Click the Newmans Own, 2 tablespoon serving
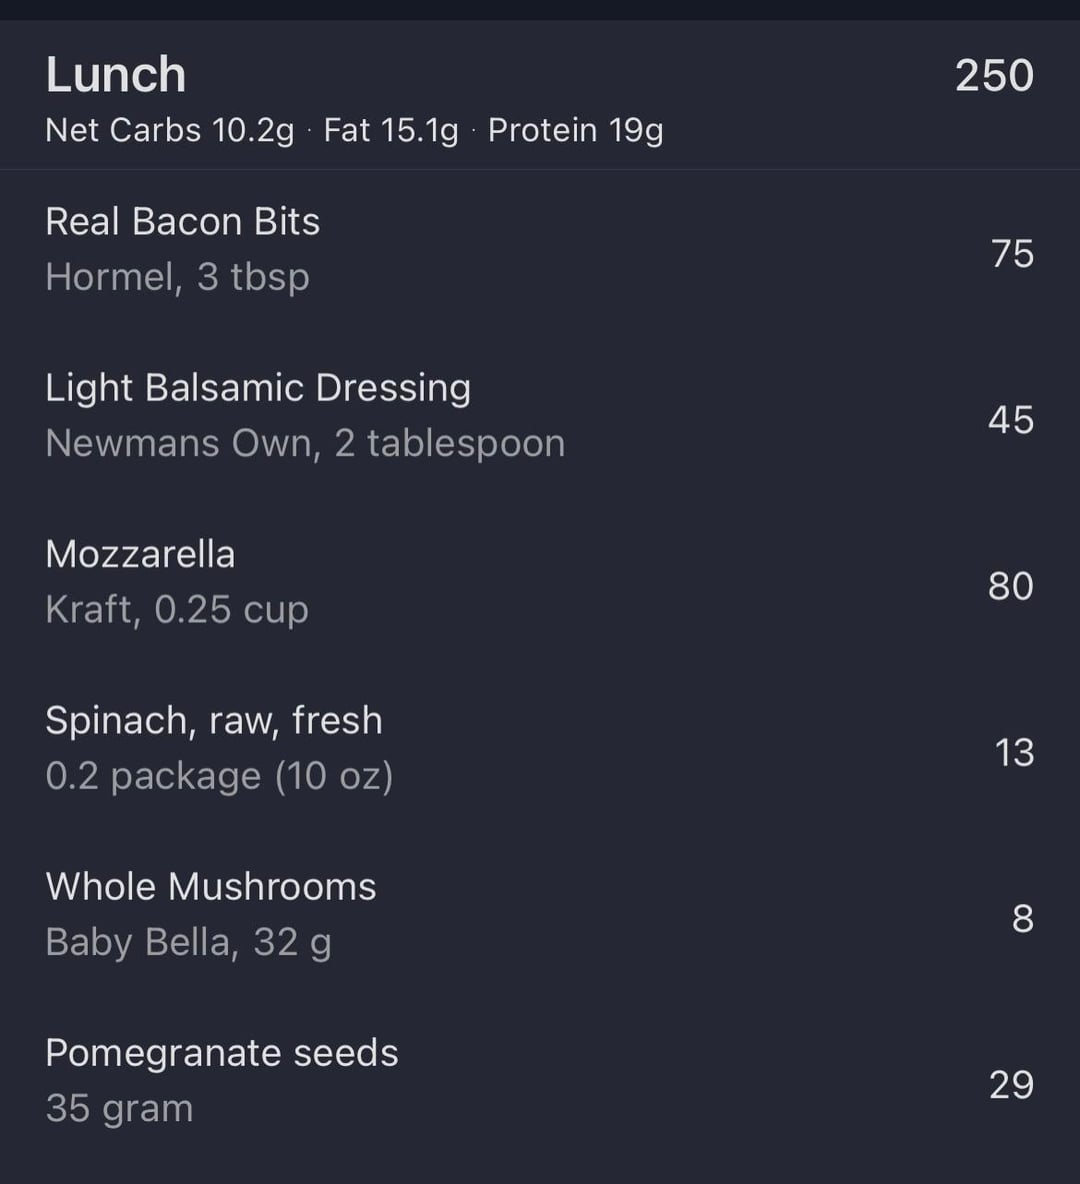Viewport: 1080px width, 1184px height. tap(305, 443)
